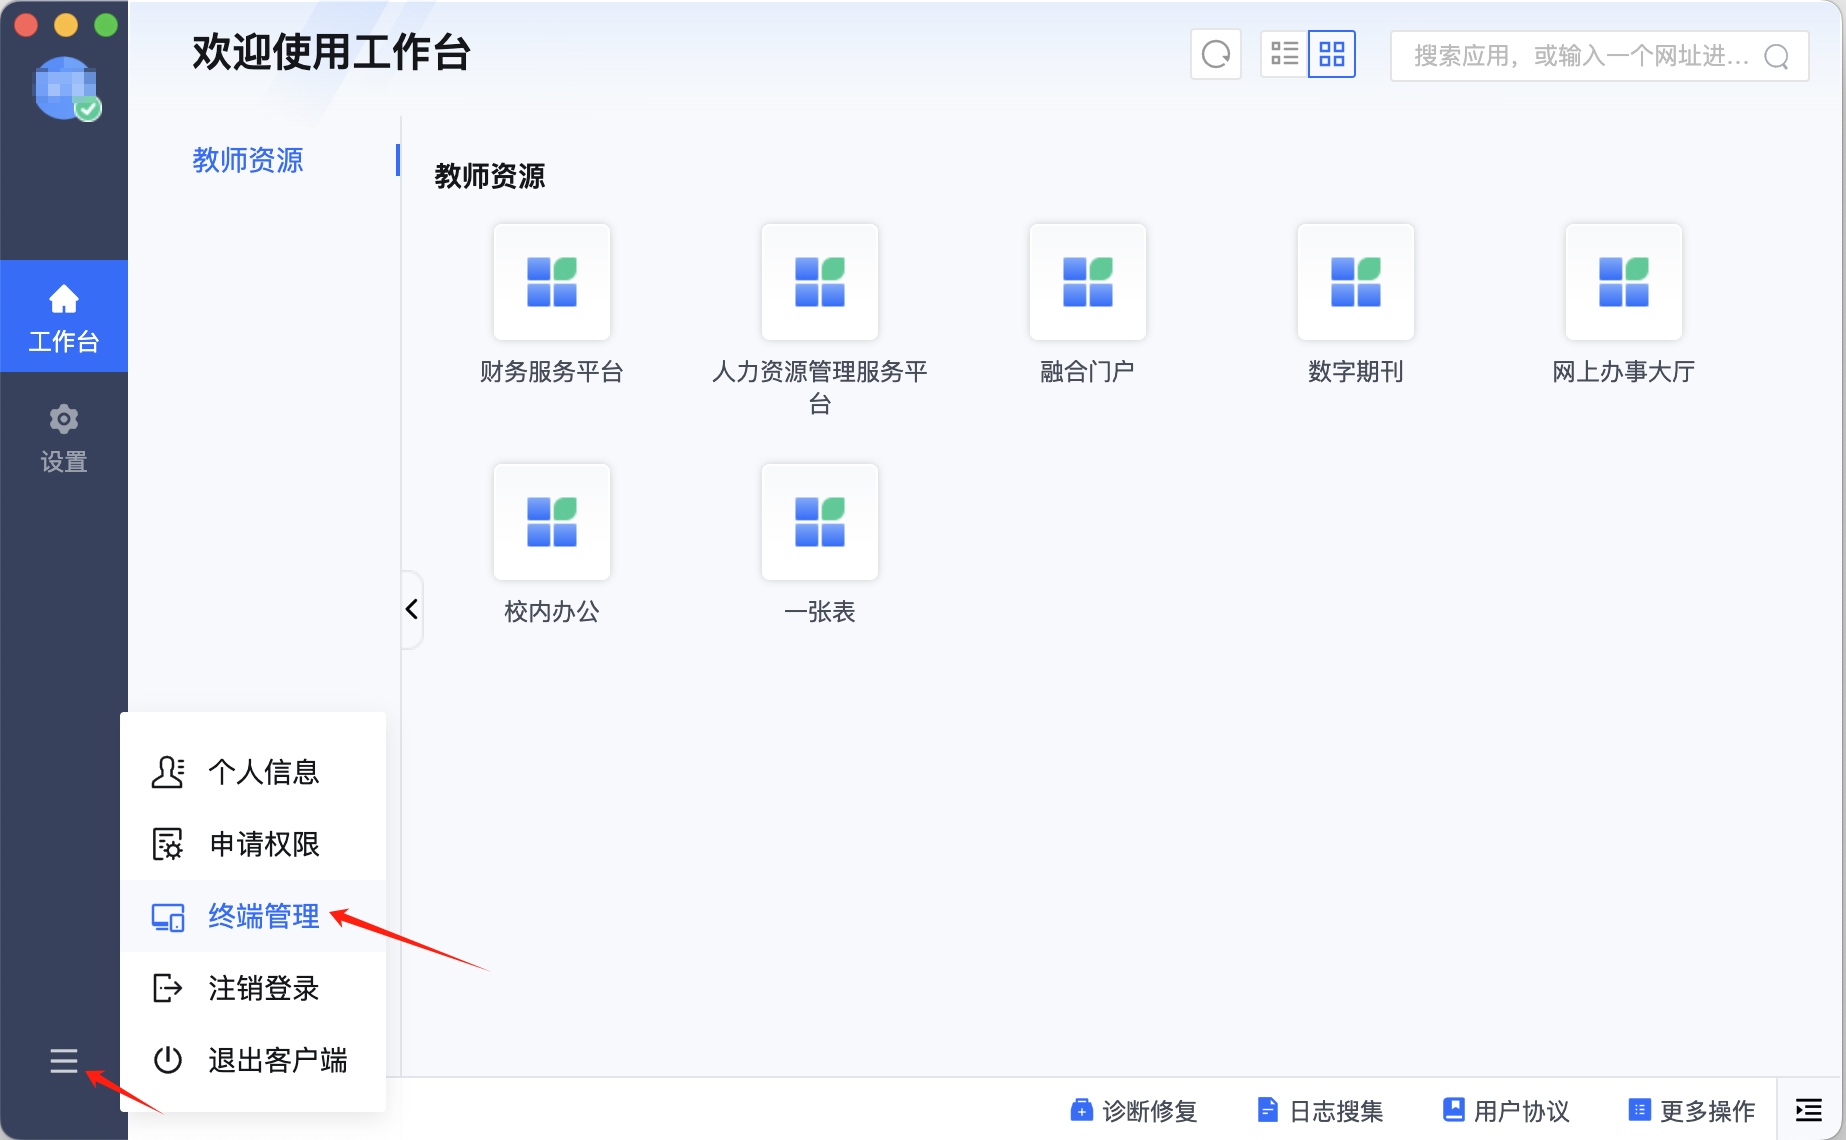Click 诊断修复 in the bottom bar
Viewport: 1846px width, 1140px height.
point(1134,1110)
